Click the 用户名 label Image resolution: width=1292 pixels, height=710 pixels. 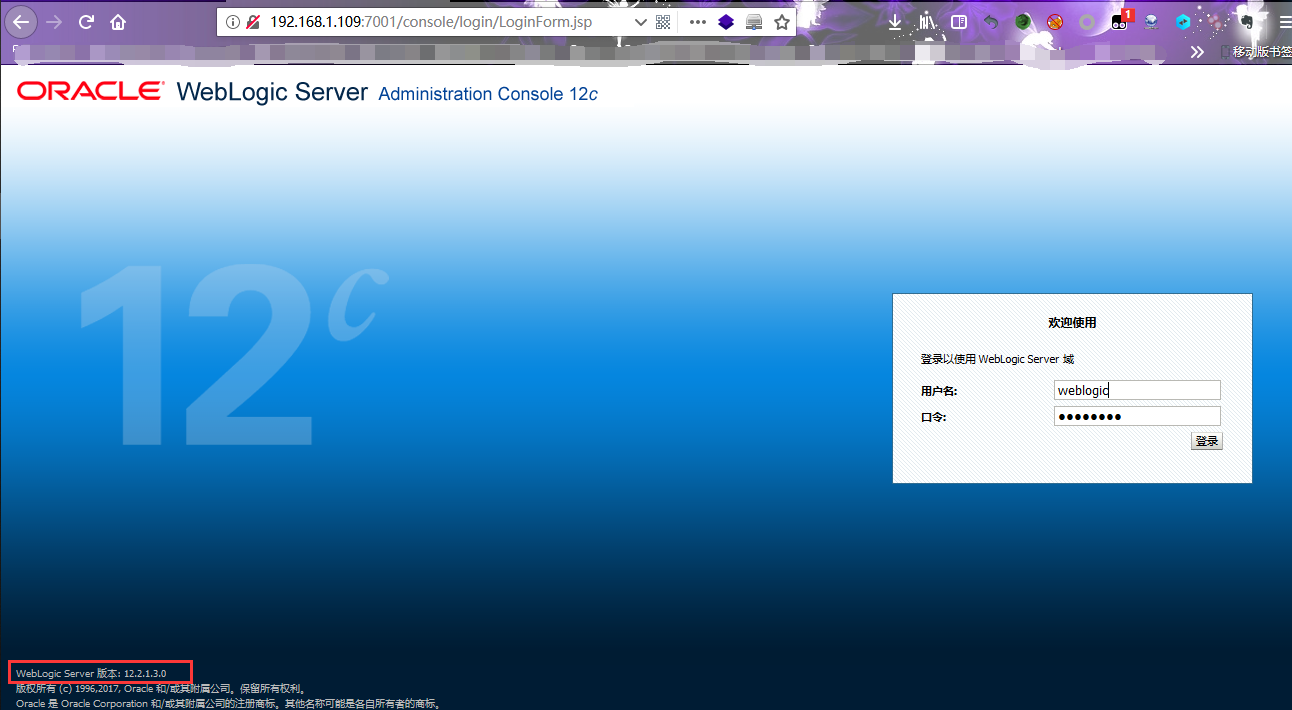pos(939,391)
